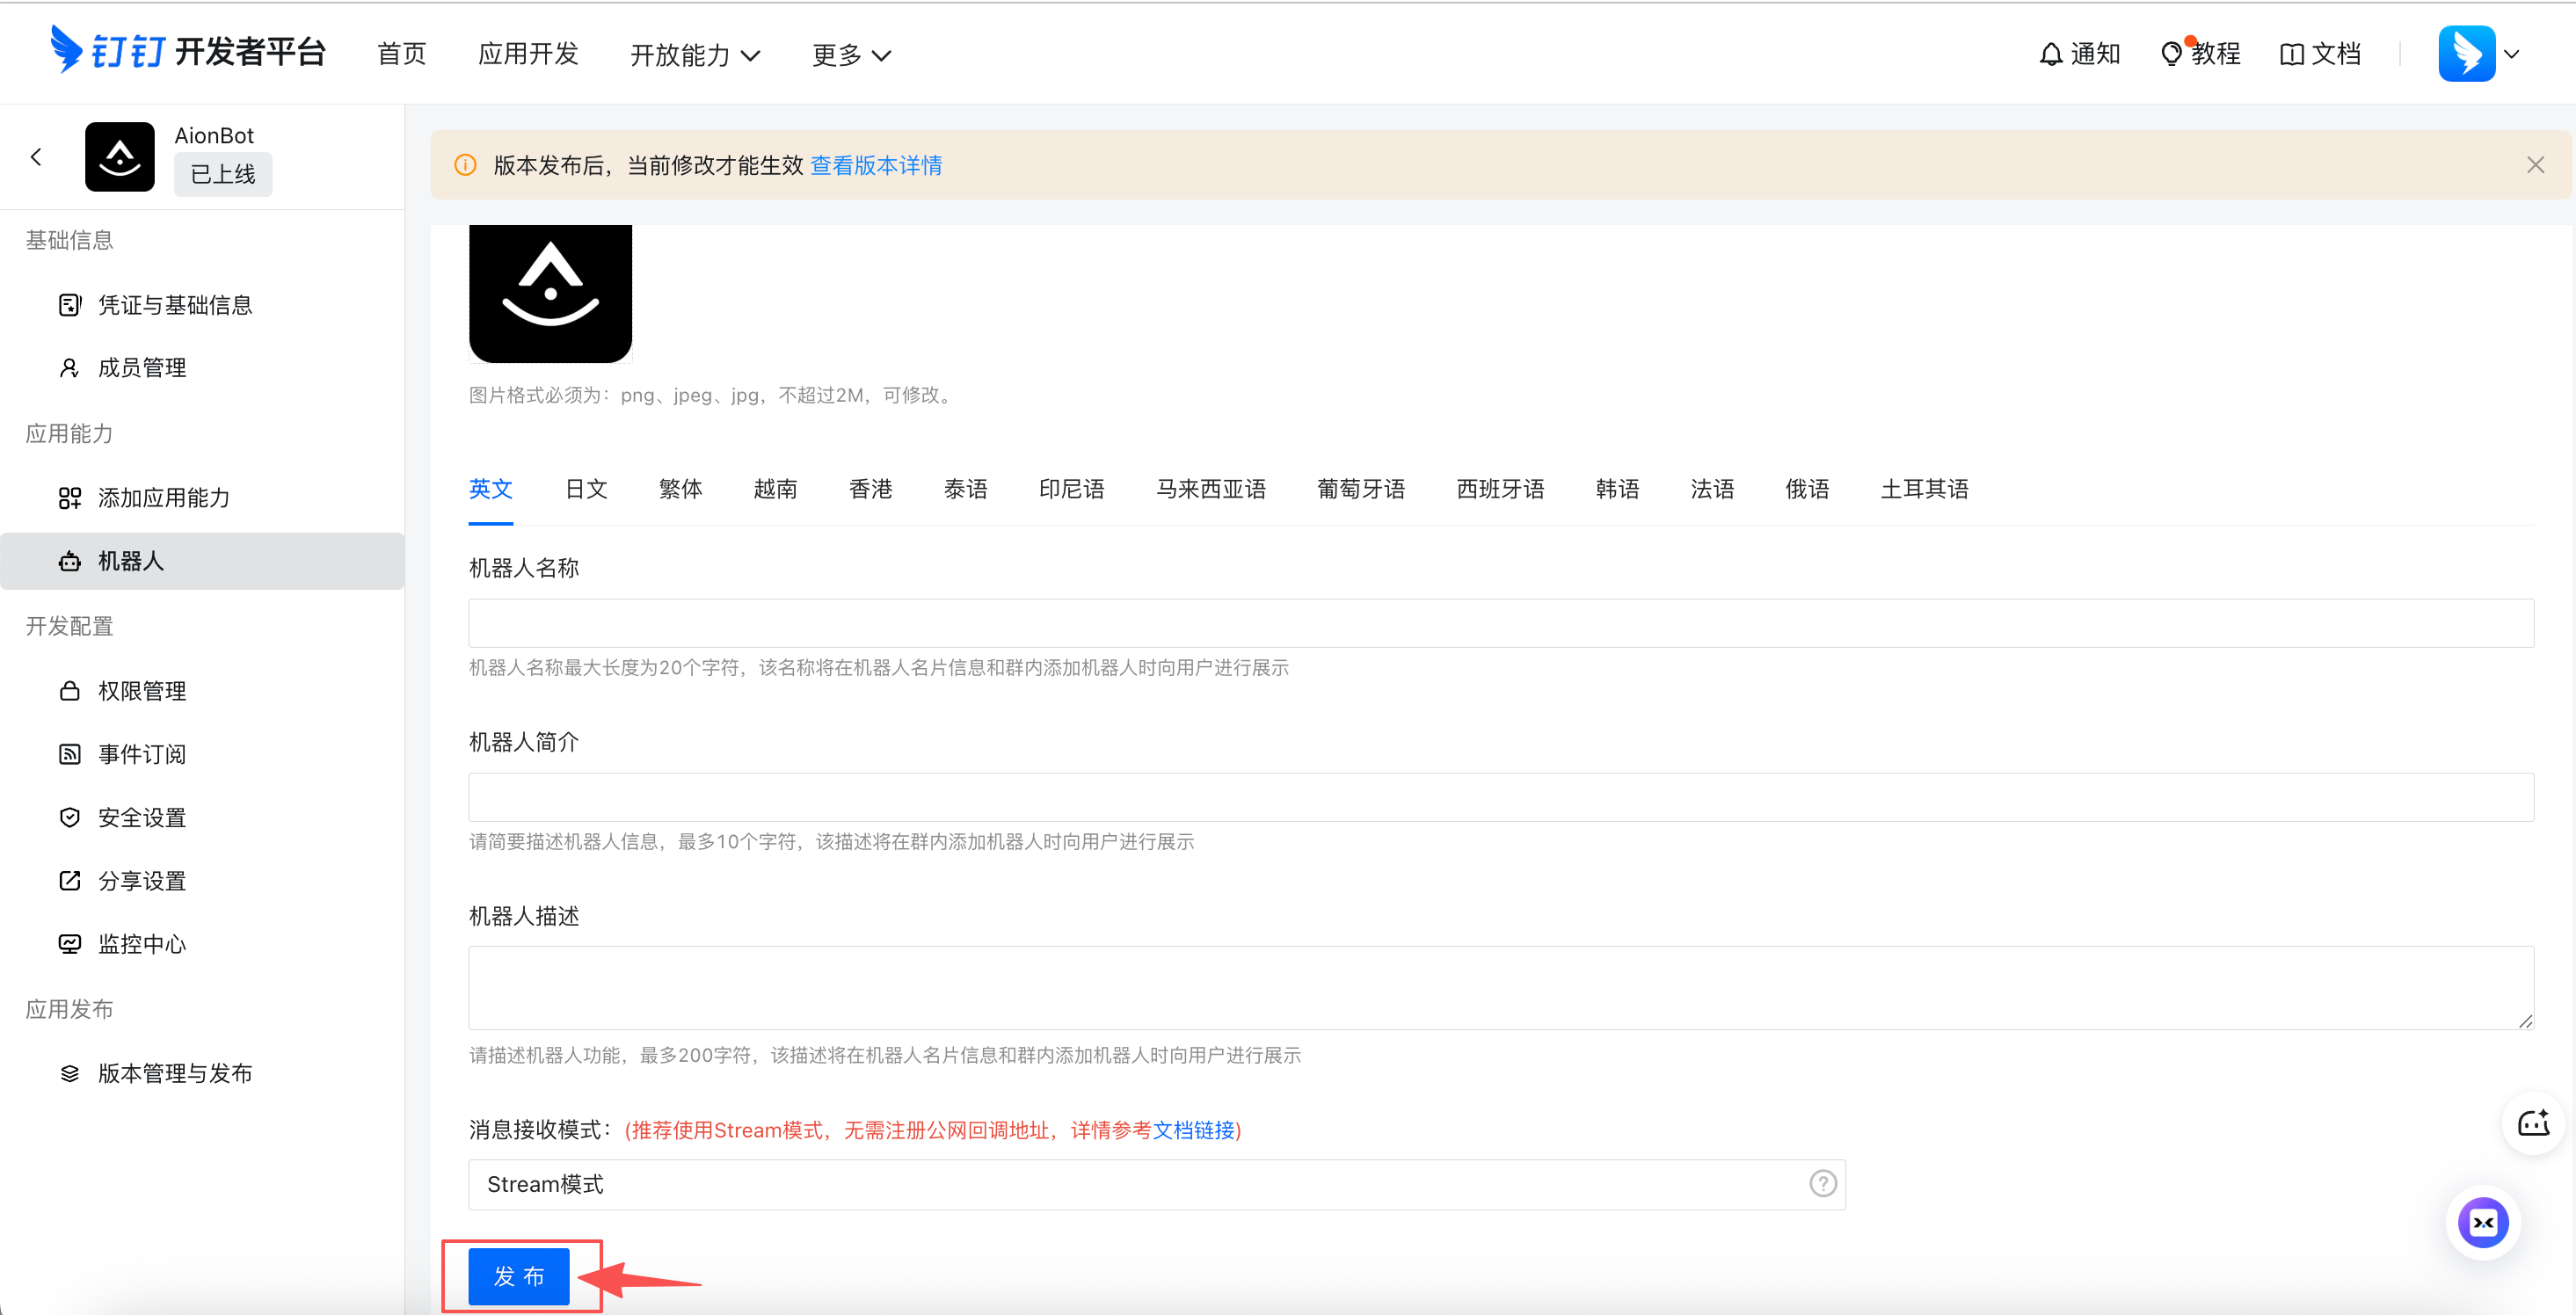
Task: Click the DingTalk developer platform logo
Action: [187, 50]
